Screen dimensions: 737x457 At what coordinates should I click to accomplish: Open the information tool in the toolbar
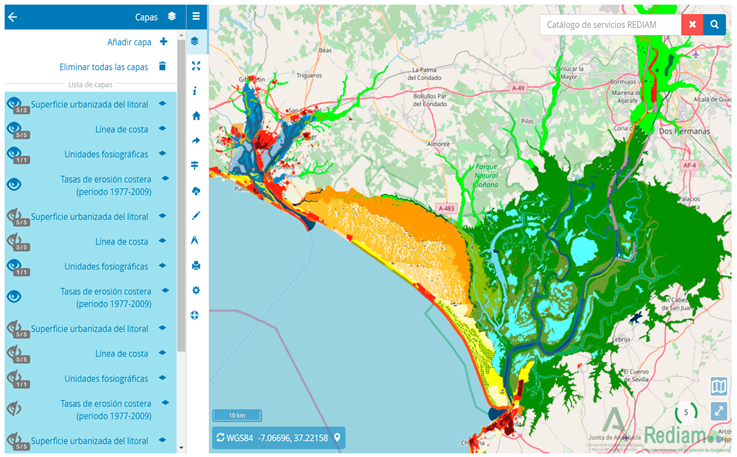pos(196,91)
